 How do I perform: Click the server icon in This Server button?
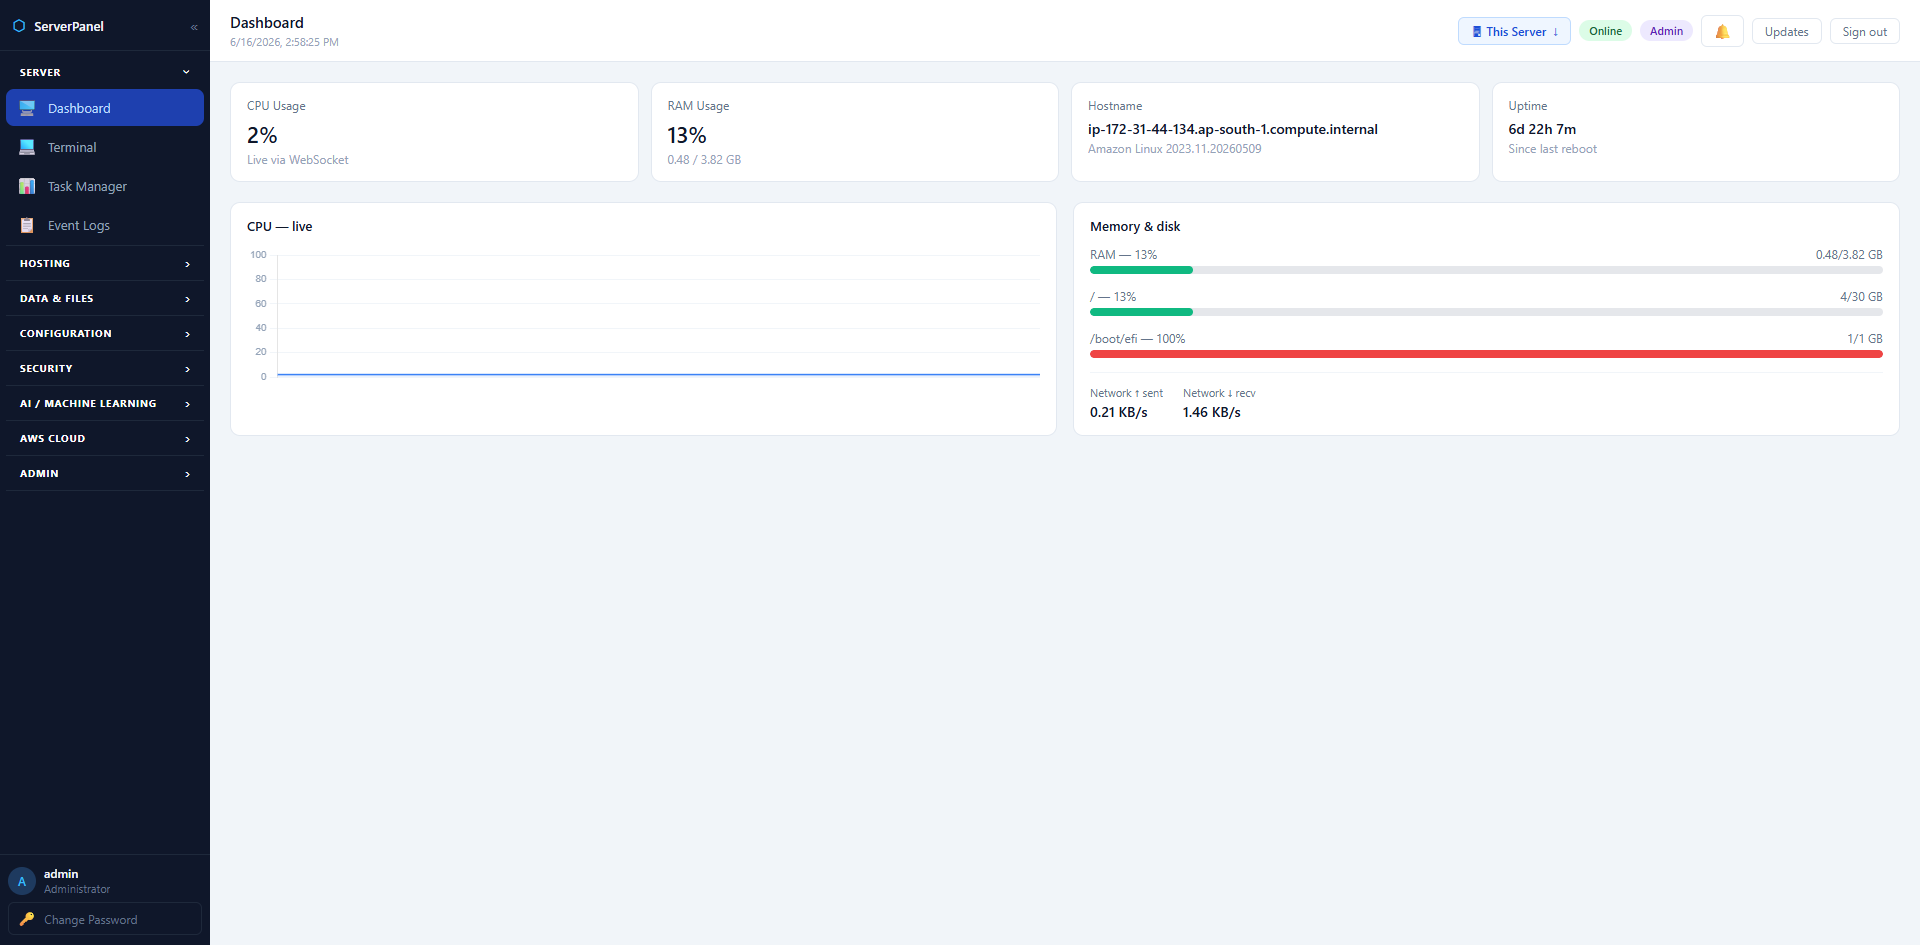[1477, 31]
